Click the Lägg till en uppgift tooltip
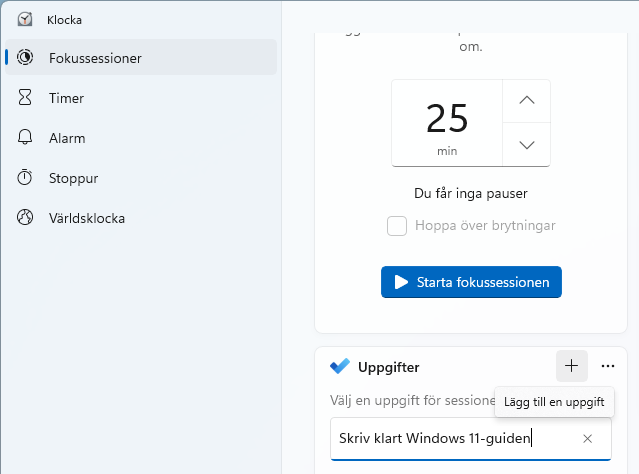The image size is (639, 474). coord(555,403)
